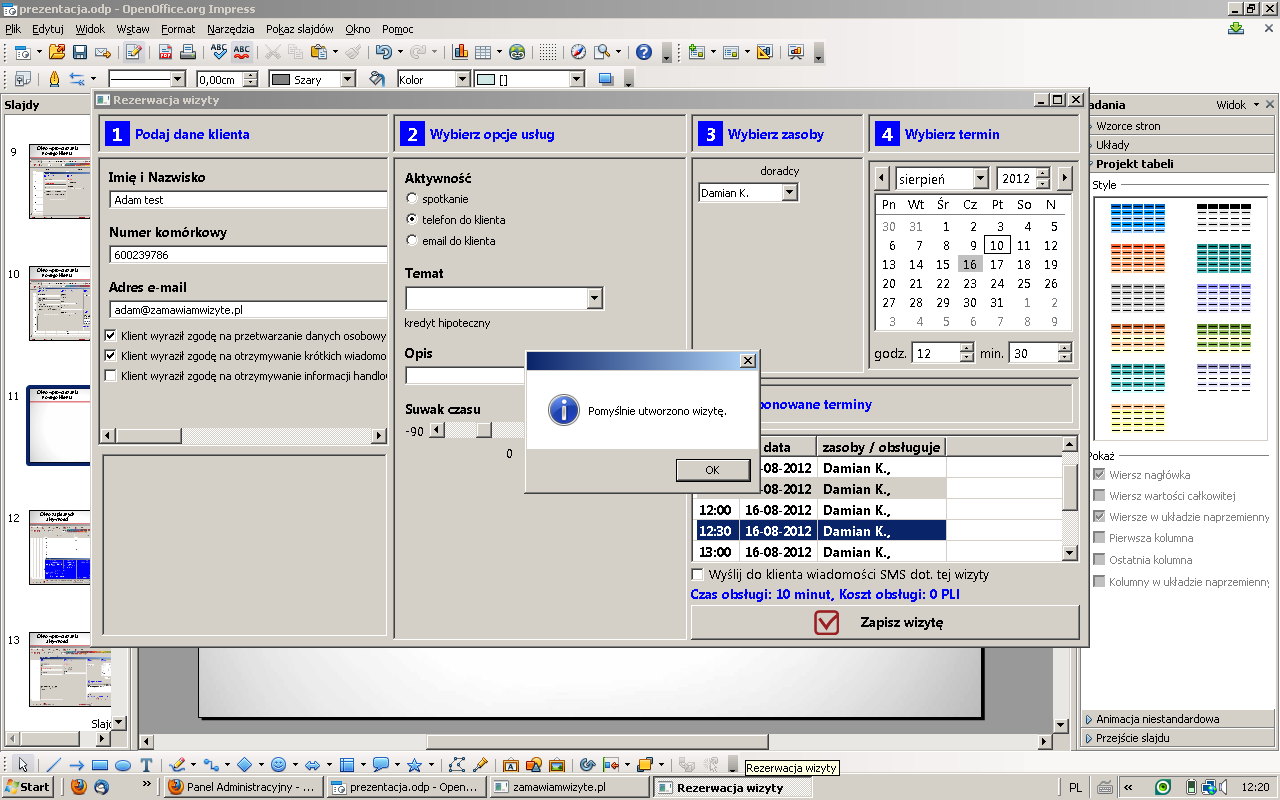Click the Spelling check ABC icon

219,52
